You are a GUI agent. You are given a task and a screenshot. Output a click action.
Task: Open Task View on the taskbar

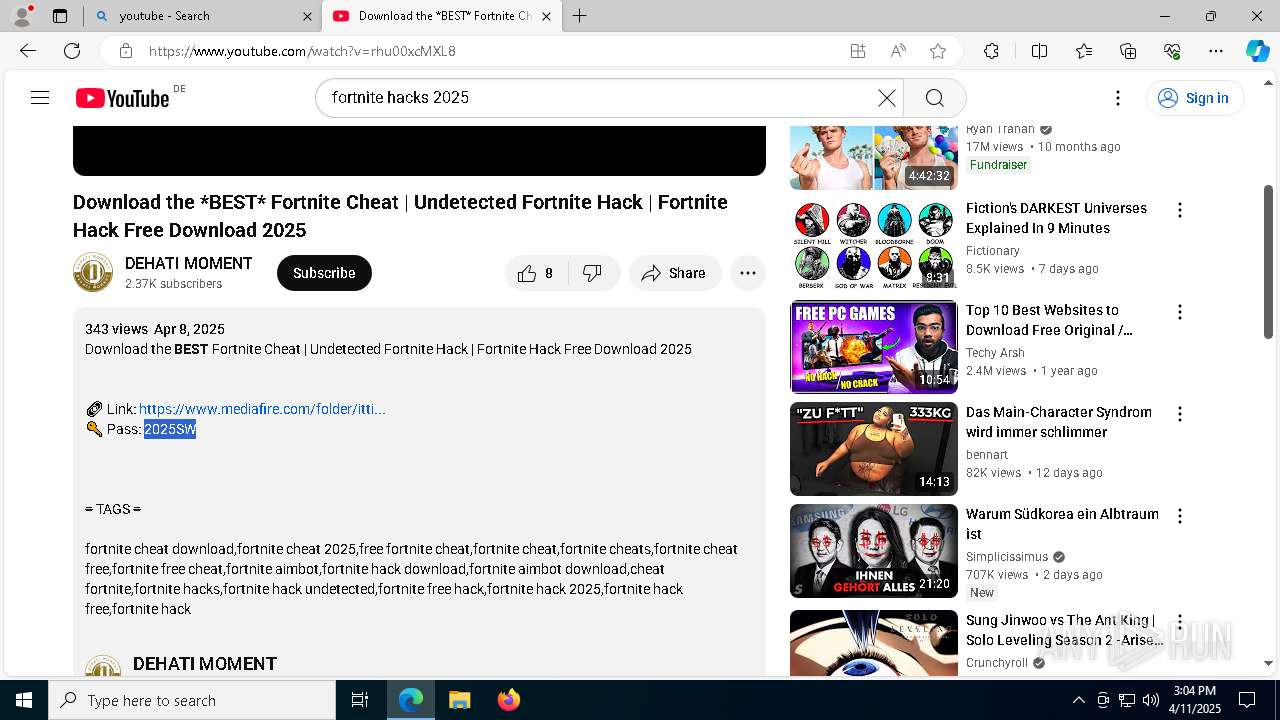click(360, 700)
